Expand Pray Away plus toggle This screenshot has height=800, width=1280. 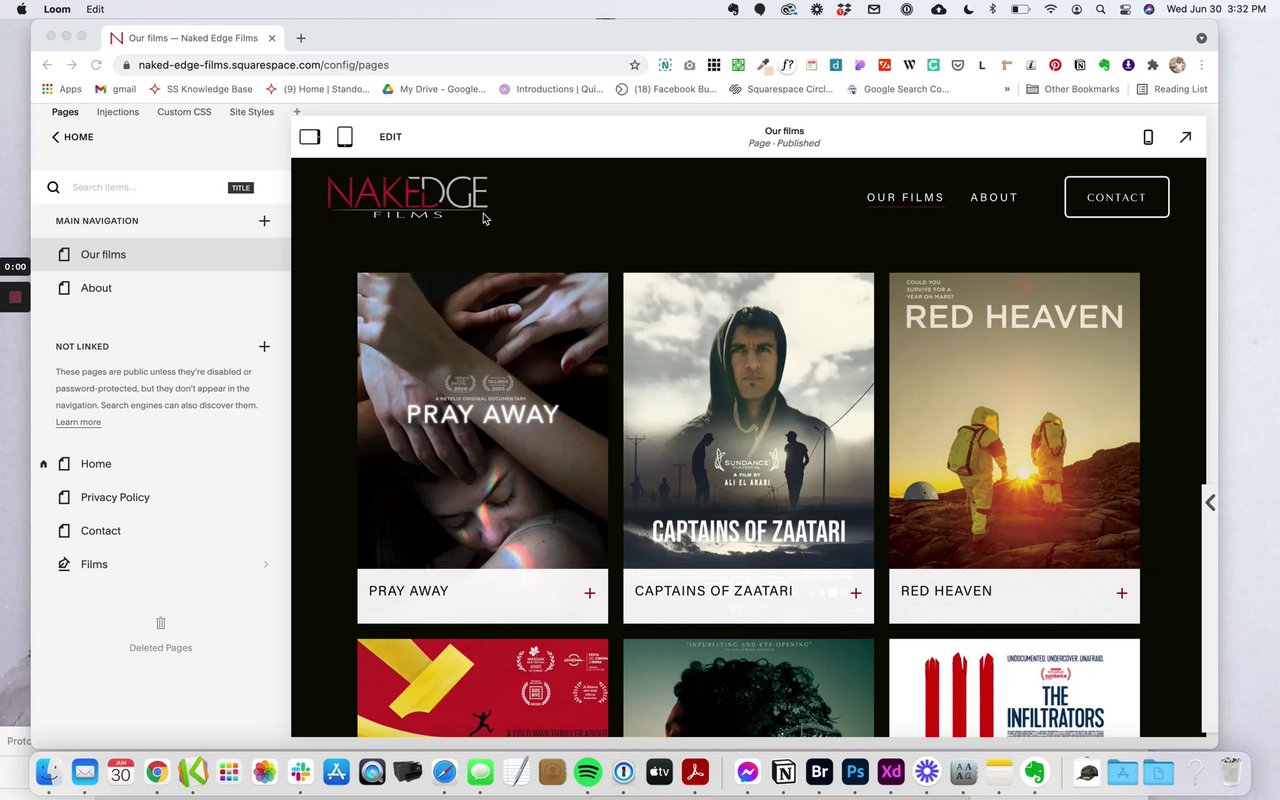tap(590, 593)
